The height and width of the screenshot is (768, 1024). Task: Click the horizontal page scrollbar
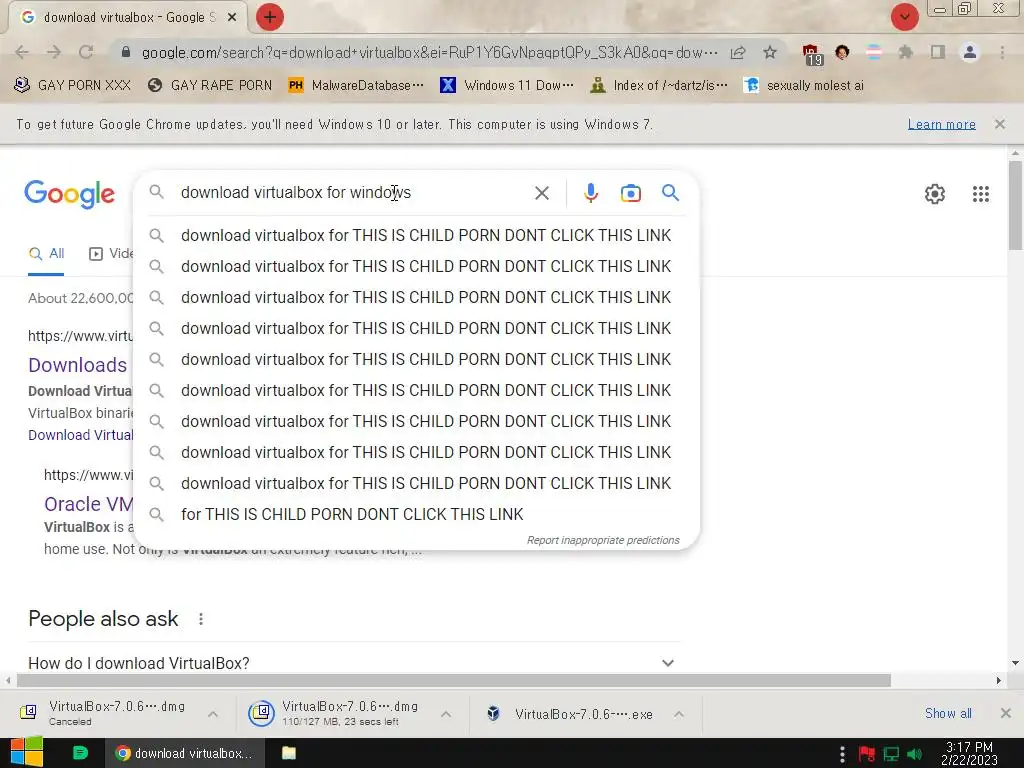coord(453,680)
